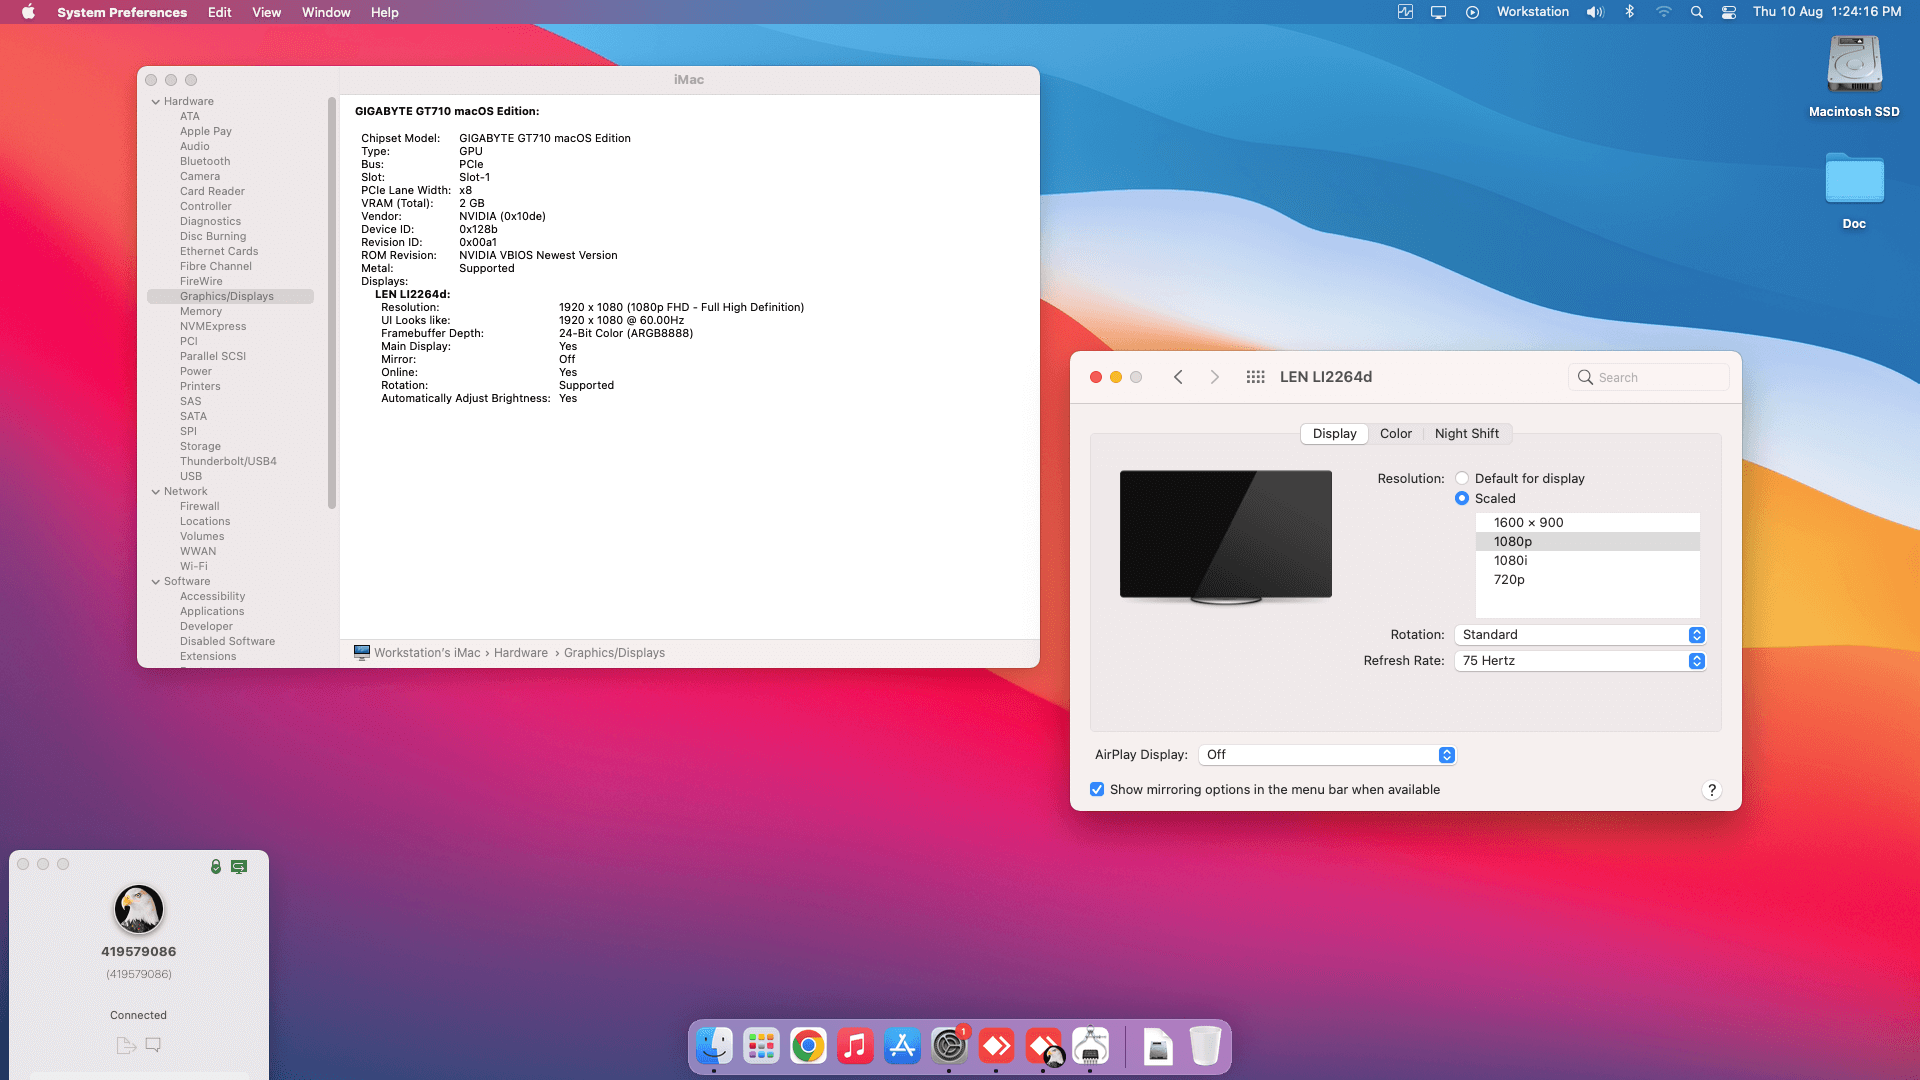Click the Bluetooth icon in menu bar

1629,12
